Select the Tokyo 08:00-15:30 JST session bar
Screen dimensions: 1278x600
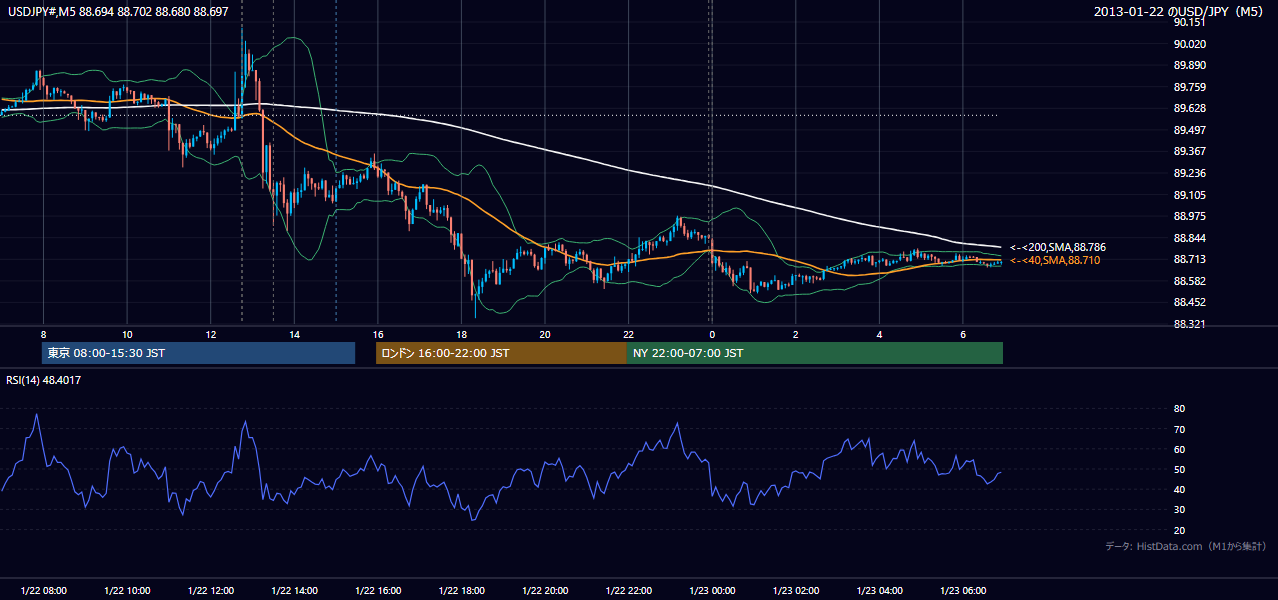pos(198,353)
